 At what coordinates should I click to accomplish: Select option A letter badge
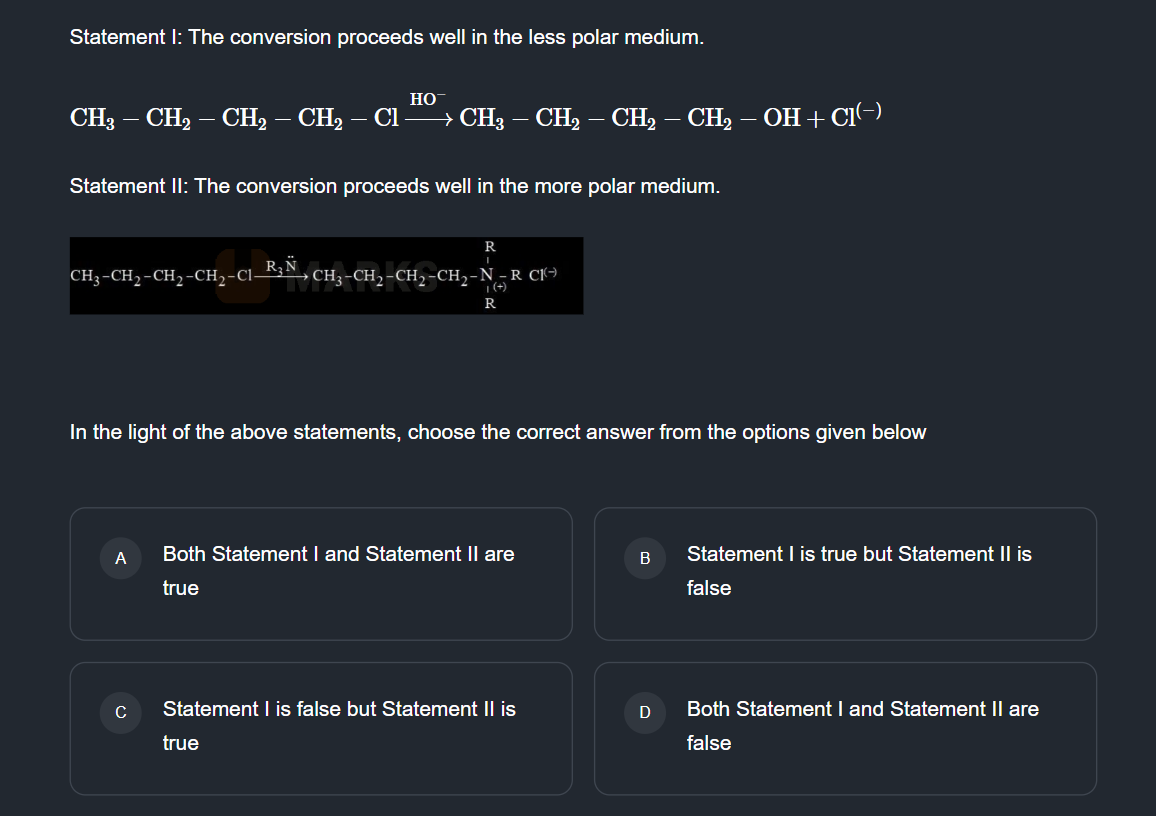pyautogui.click(x=121, y=558)
